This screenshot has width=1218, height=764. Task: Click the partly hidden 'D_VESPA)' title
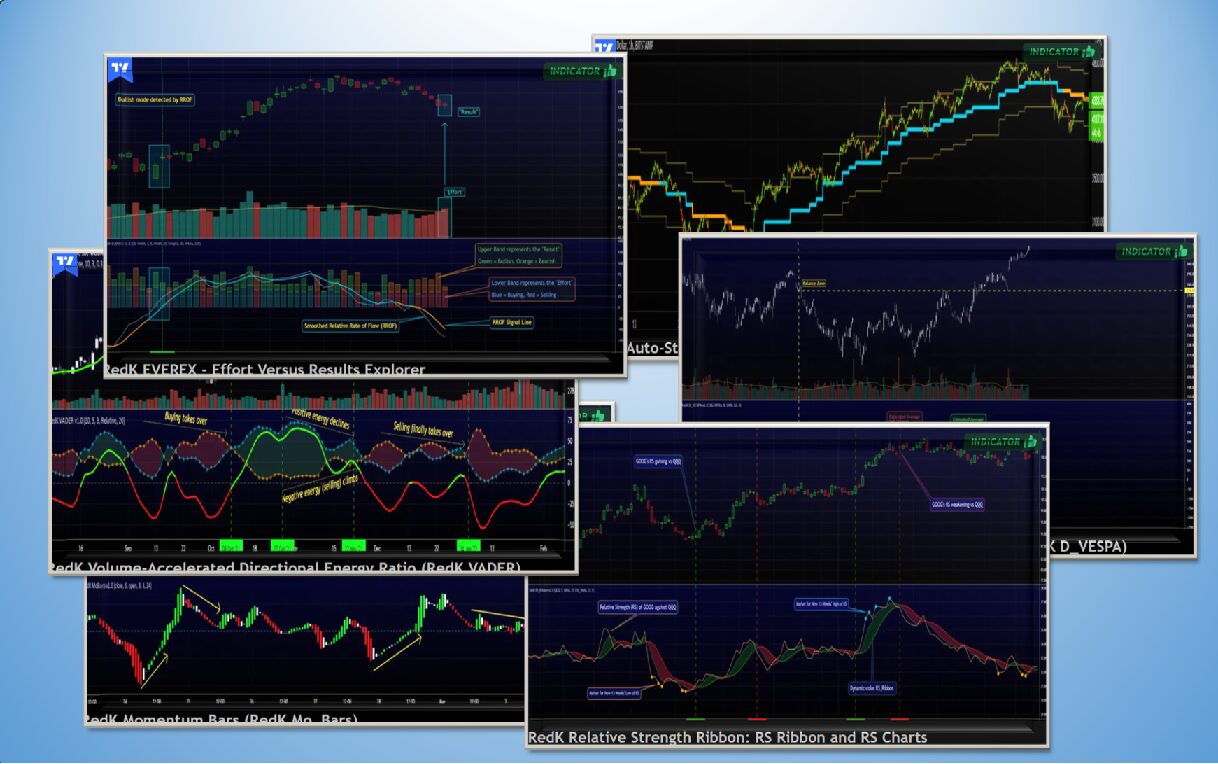click(x=1087, y=546)
